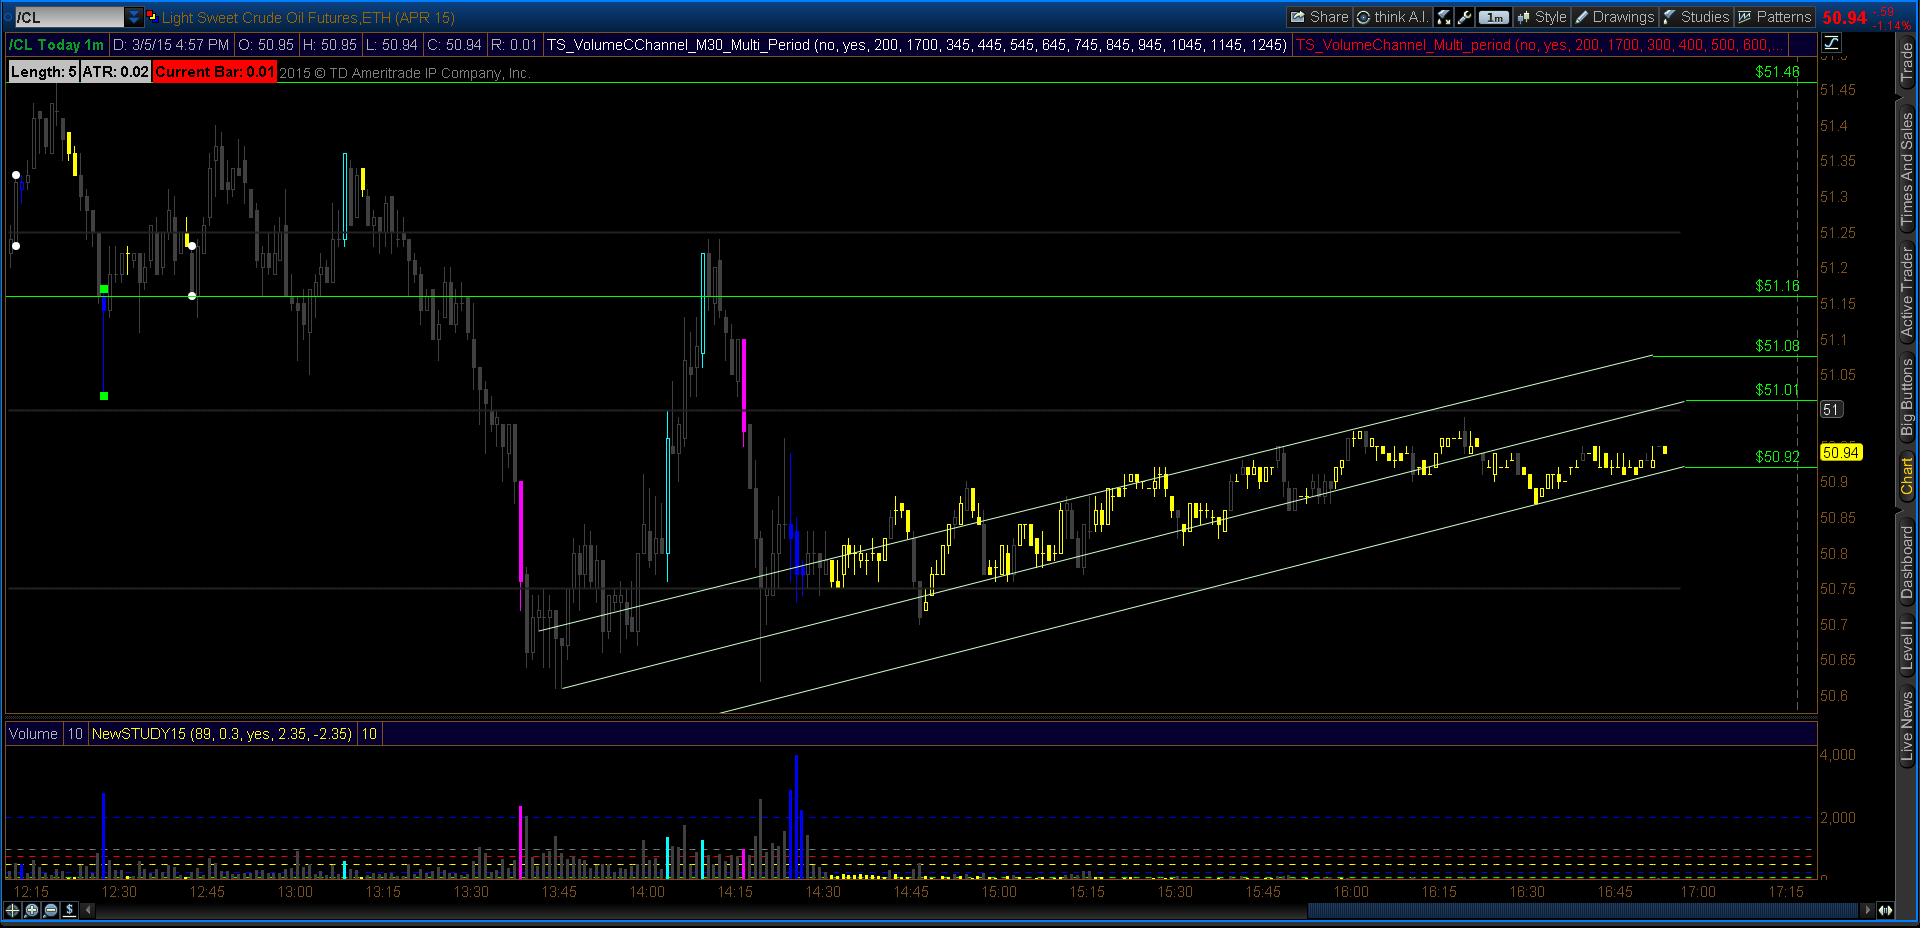The height and width of the screenshot is (928, 1920).
Task: Click the zoom out magnifier icon
Action: (x=51, y=910)
